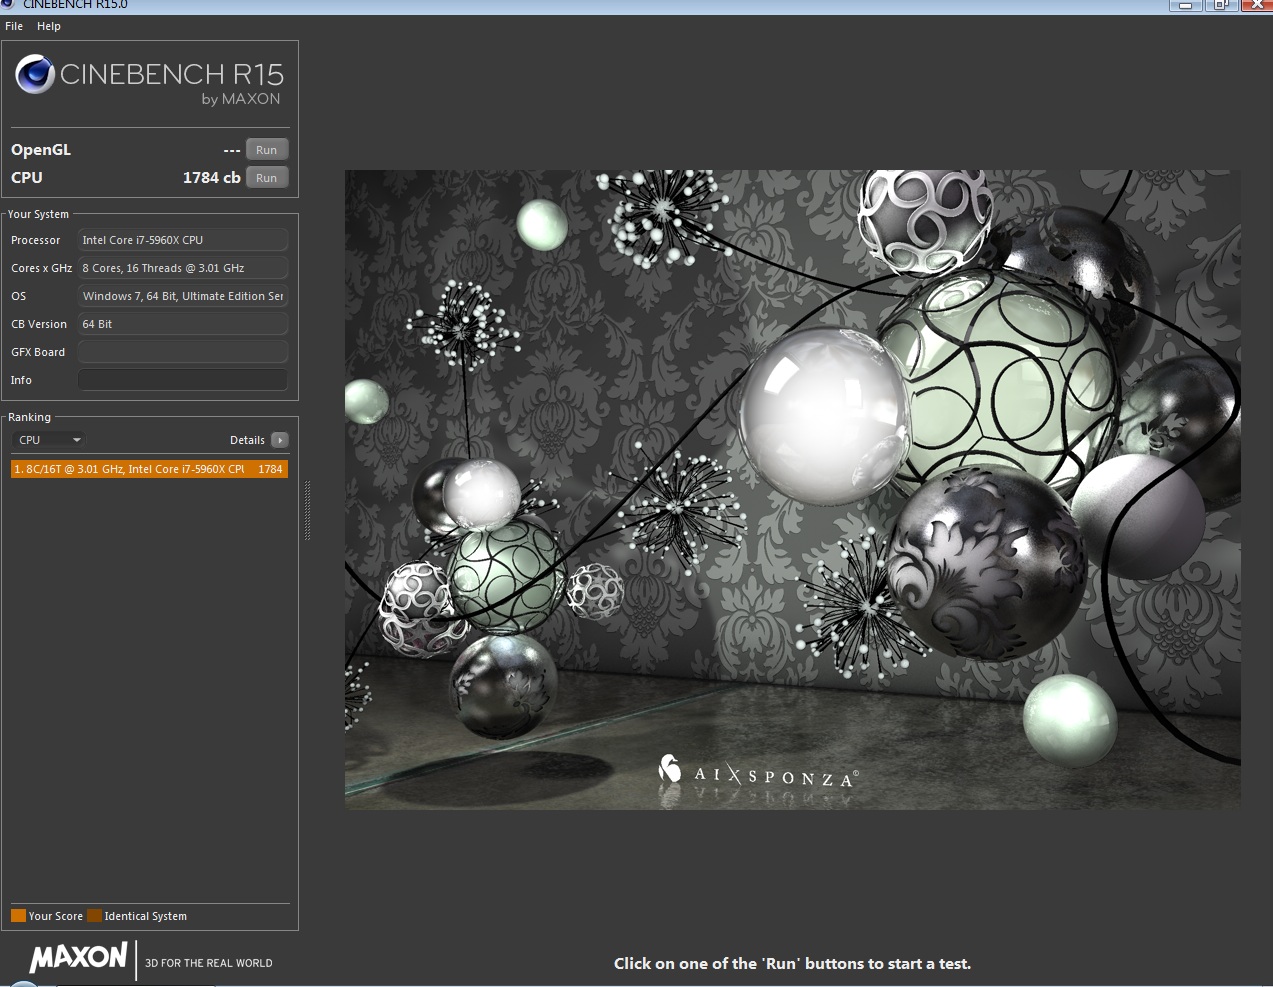Image resolution: width=1273 pixels, height=987 pixels.
Task: Click the Info text field
Action: click(183, 380)
